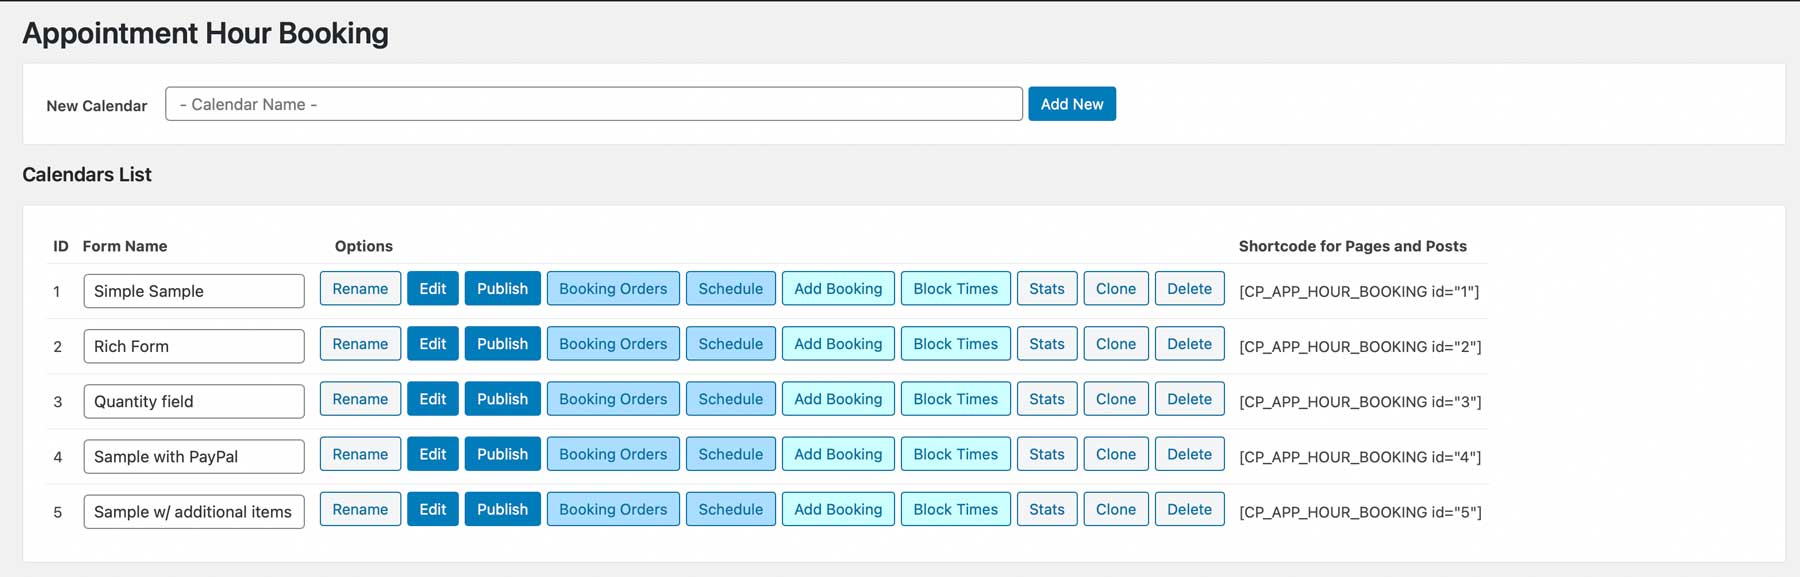Delete the Simple Sample calendar
1800x577 pixels.
1189,289
